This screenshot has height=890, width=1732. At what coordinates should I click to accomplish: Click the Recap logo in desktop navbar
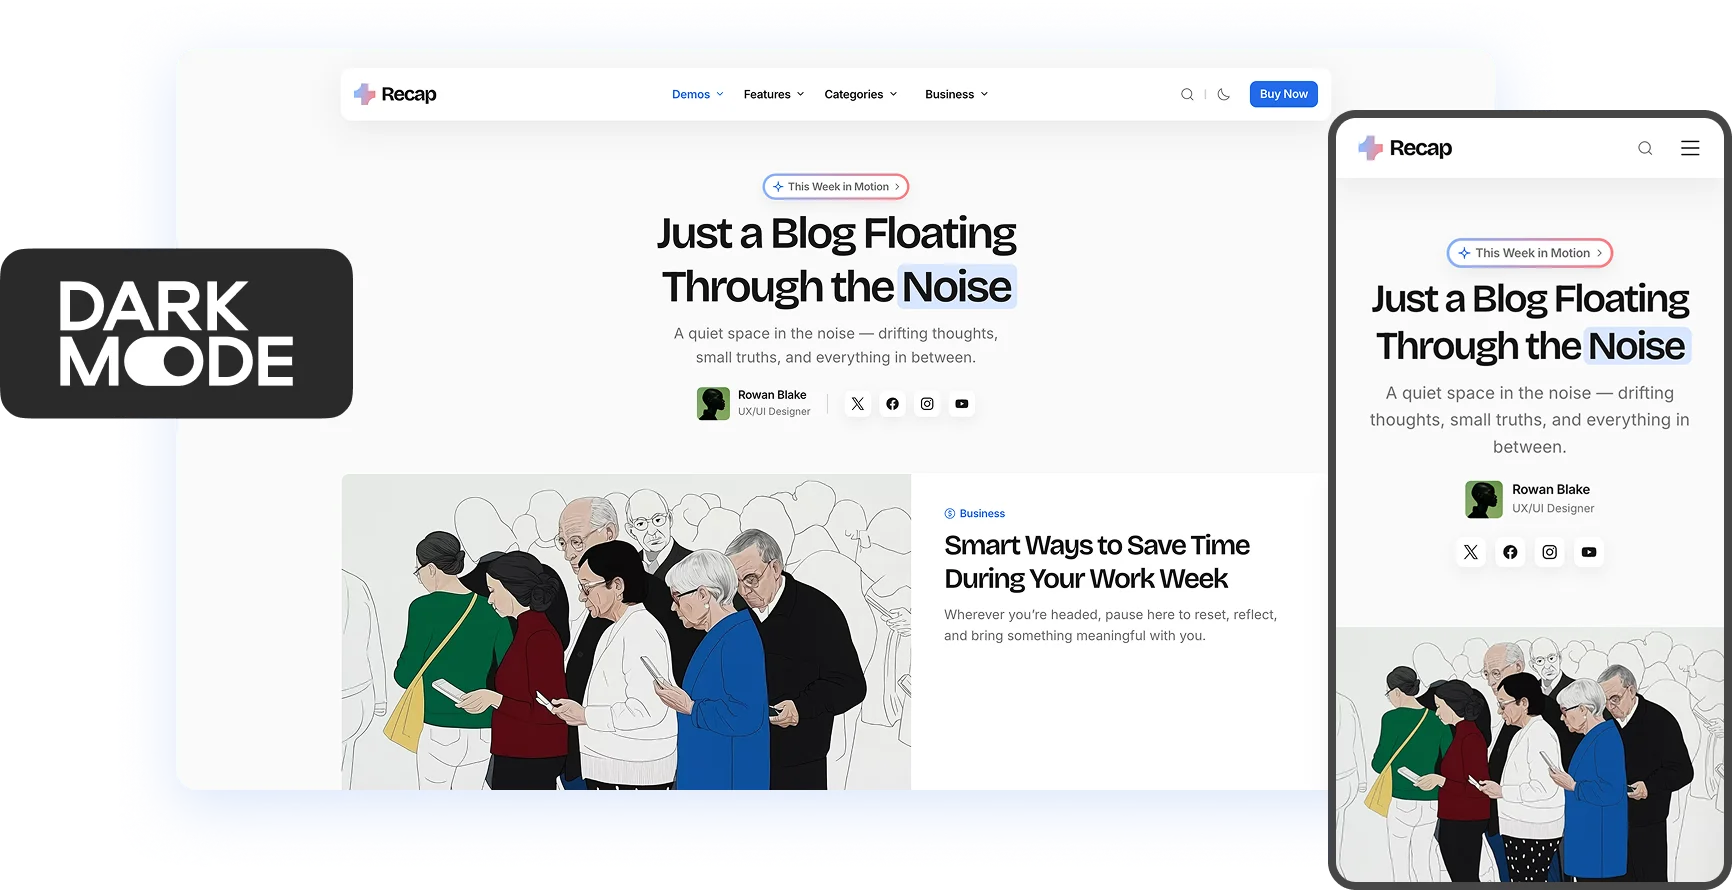click(395, 95)
